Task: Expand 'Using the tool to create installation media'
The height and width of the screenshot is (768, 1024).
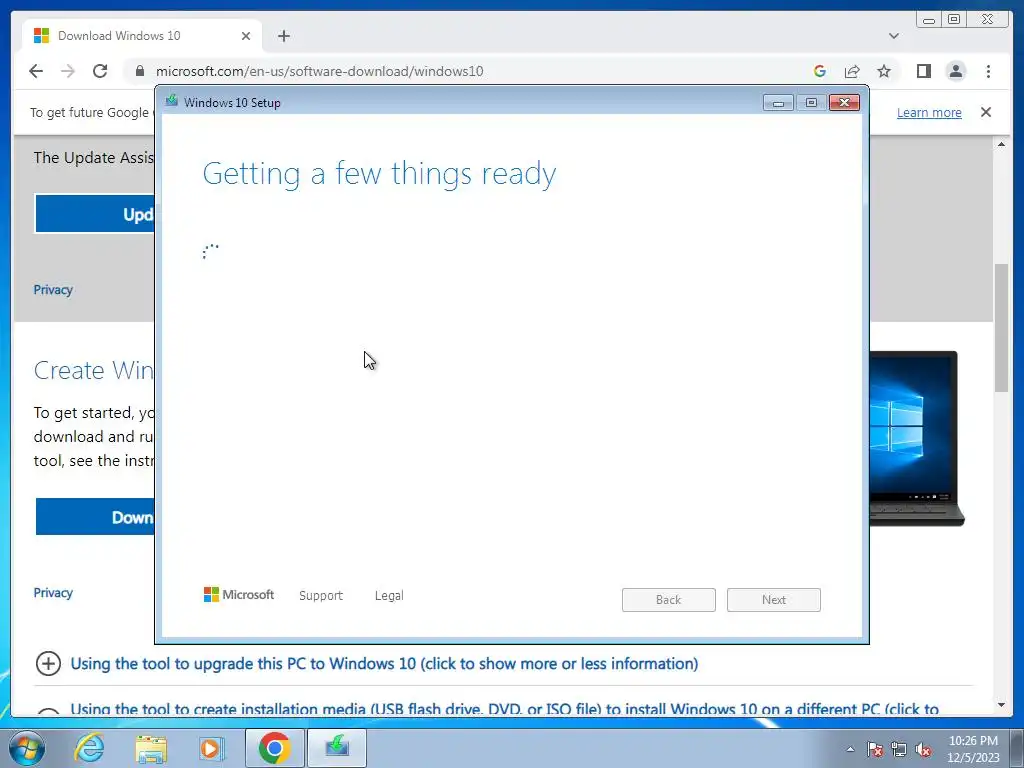Action: [x=504, y=709]
